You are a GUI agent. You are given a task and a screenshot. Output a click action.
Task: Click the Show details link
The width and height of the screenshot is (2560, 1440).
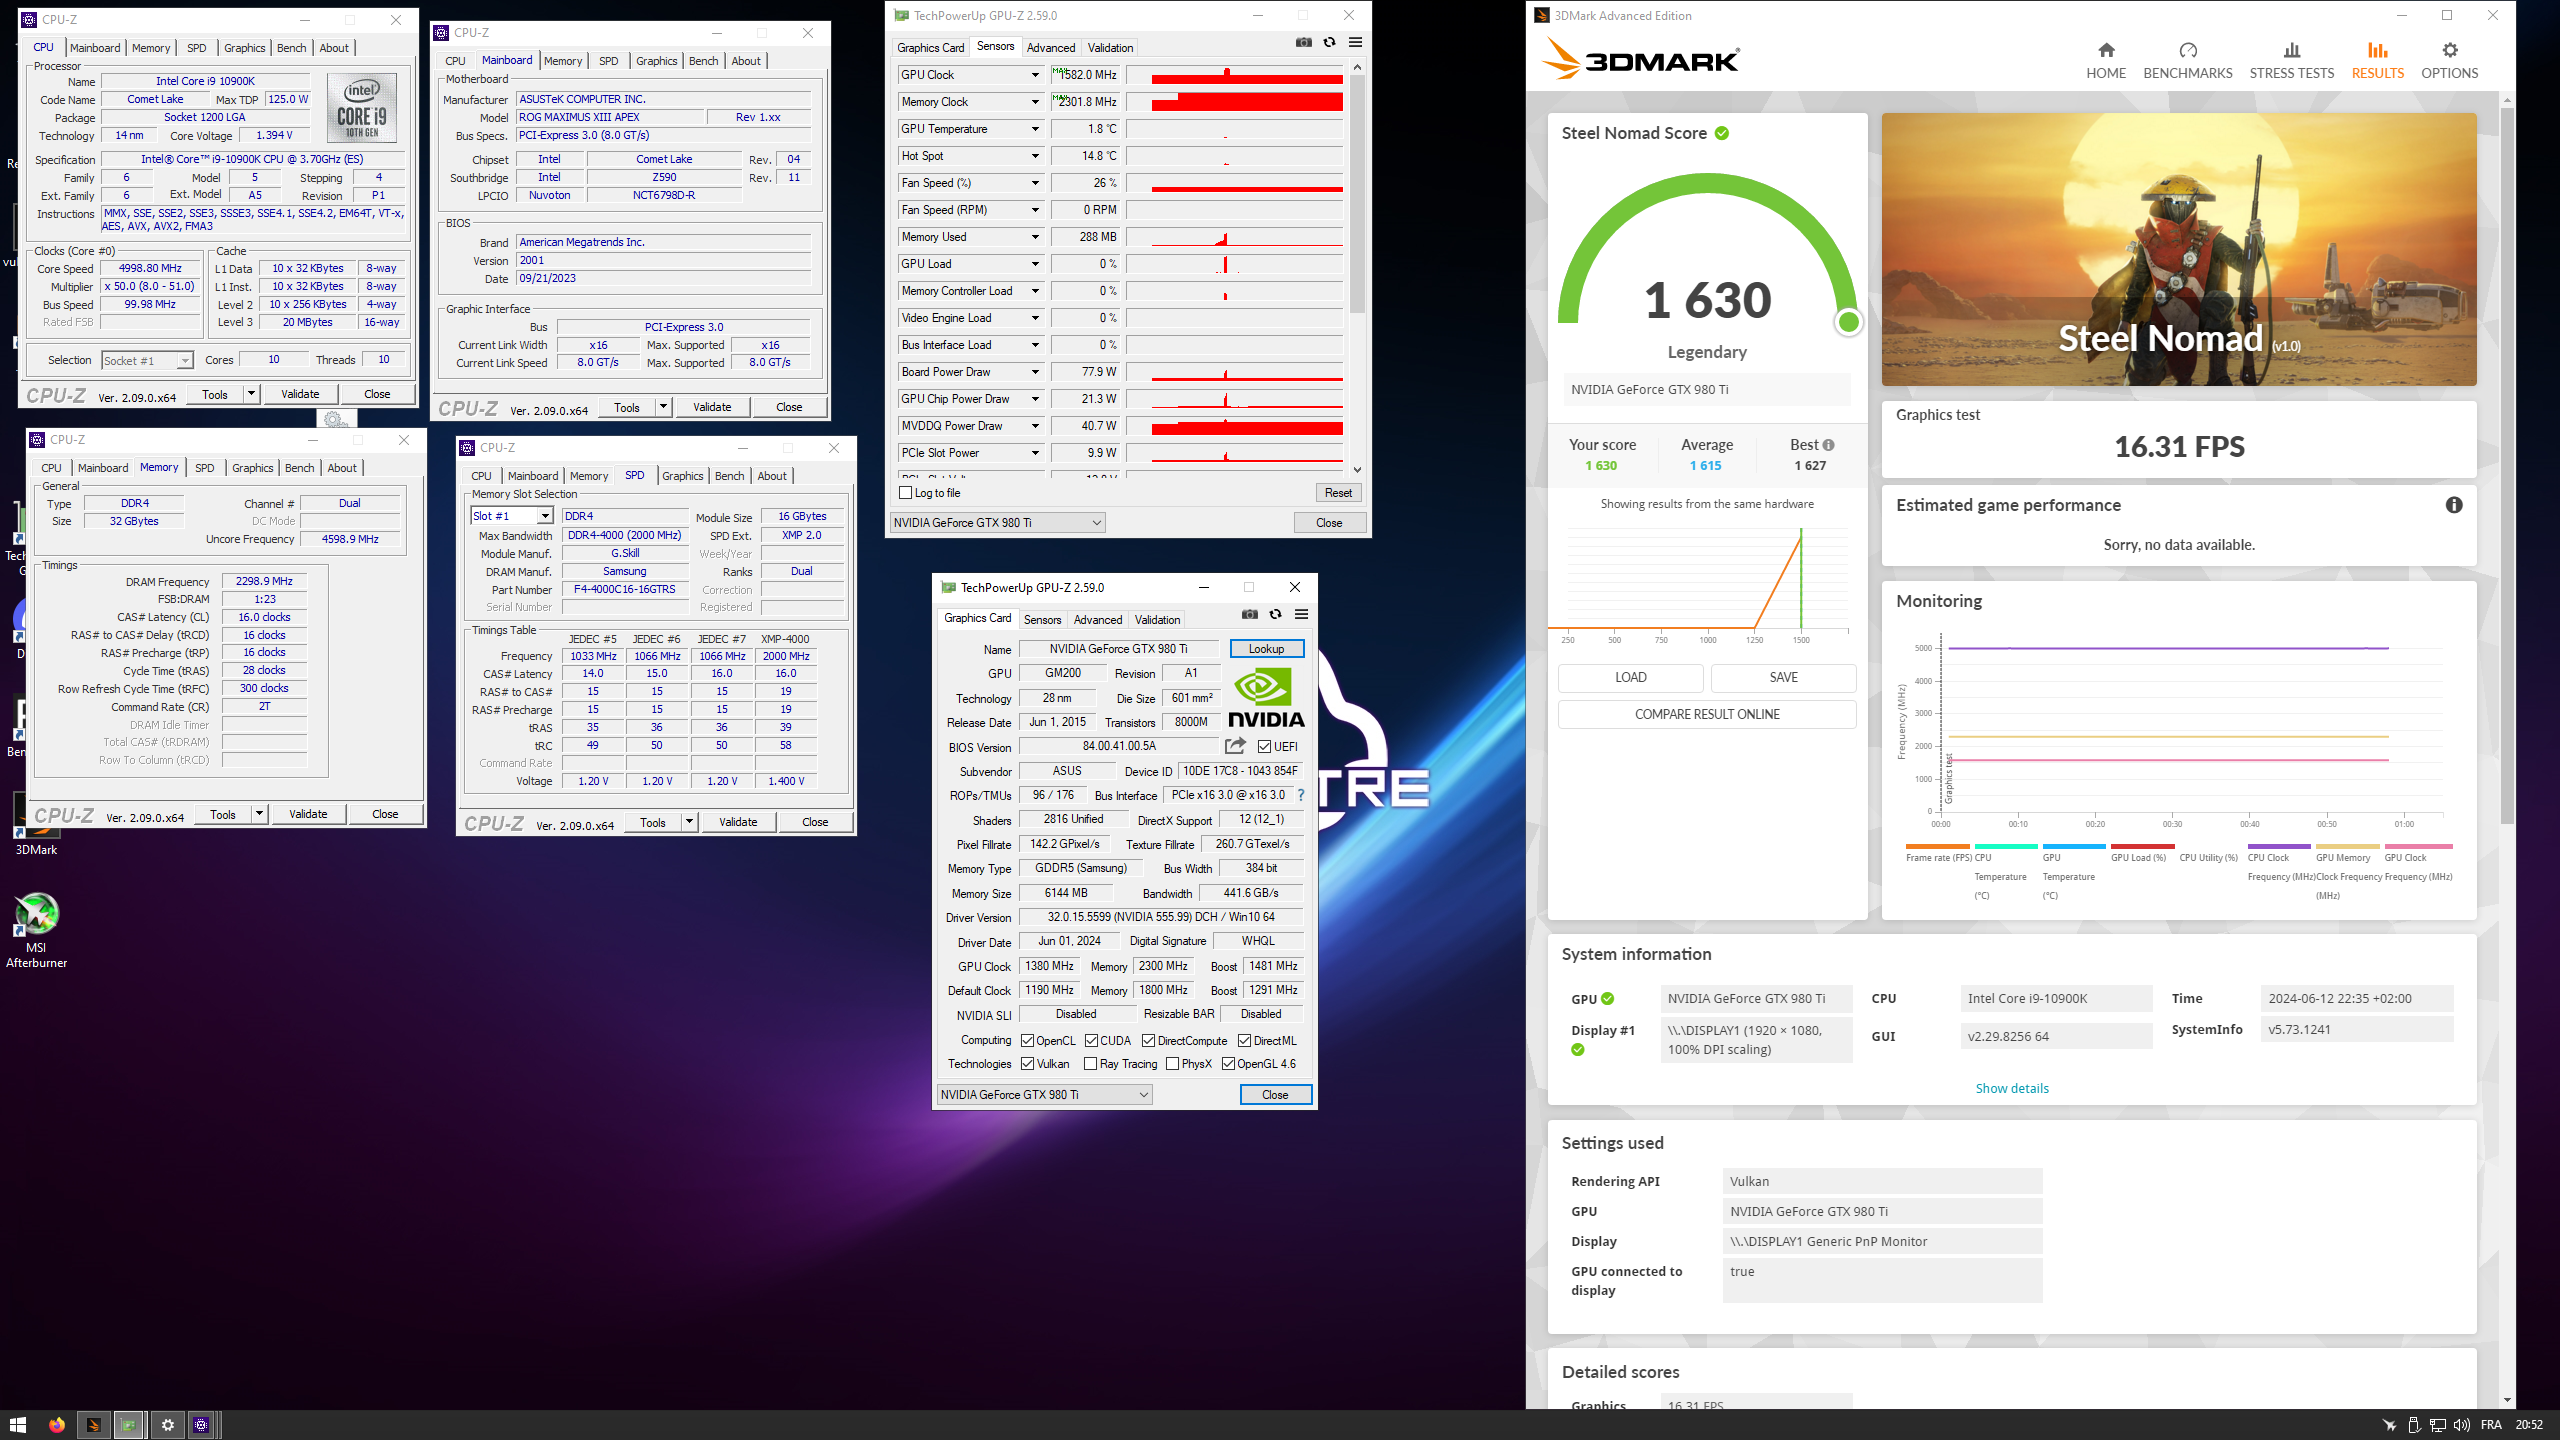(2012, 1088)
